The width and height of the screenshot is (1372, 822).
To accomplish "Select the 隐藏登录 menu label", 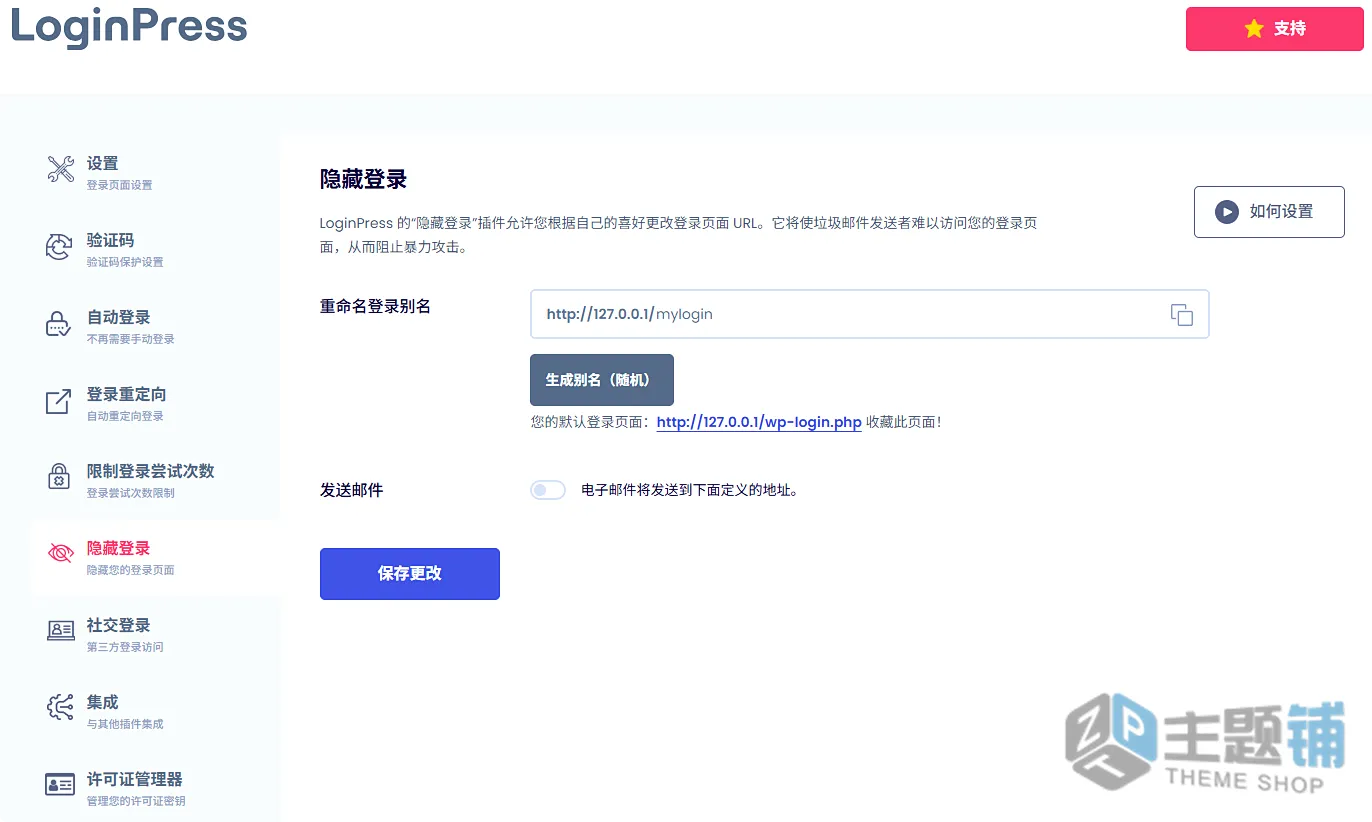I will coord(119,548).
